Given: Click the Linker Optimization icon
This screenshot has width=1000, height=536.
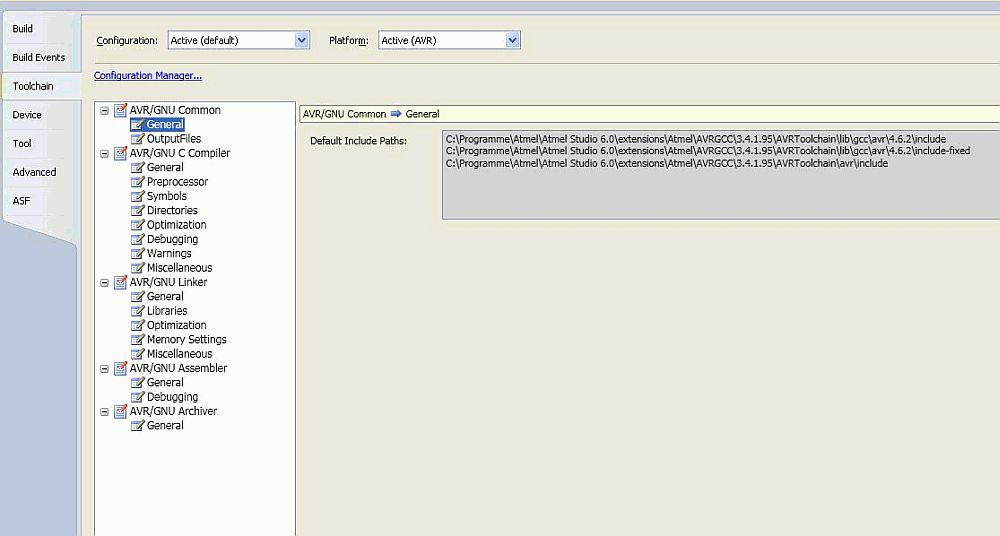Looking at the screenshot, I should coord(137,325).
